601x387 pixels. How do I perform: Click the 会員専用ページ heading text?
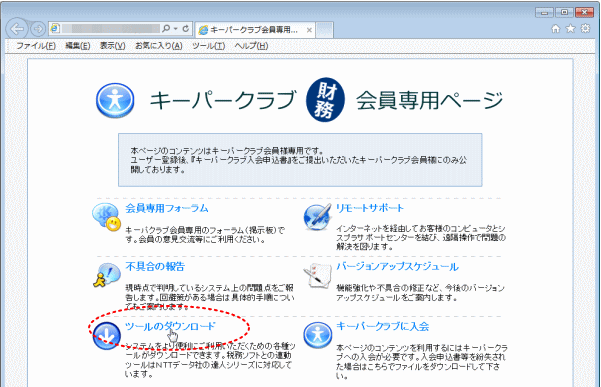coord(429,100)
